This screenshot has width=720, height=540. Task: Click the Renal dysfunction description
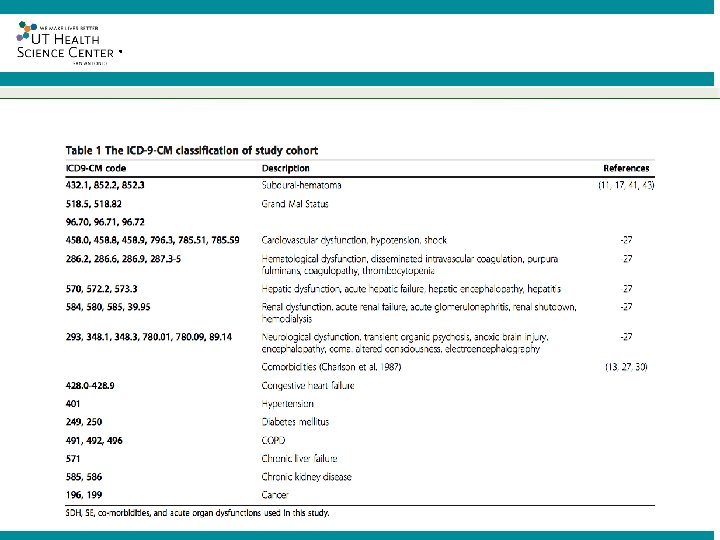(419, 313)
